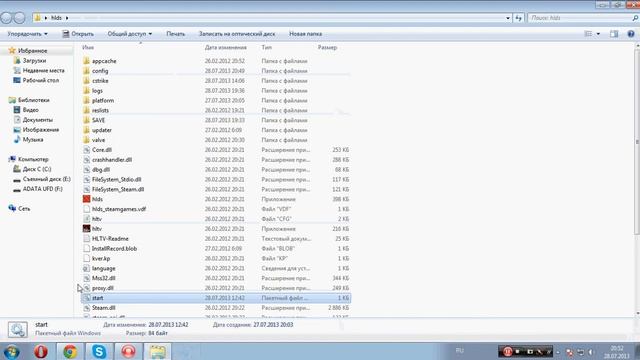Toggle the preview pane icon

pos(614,34)
